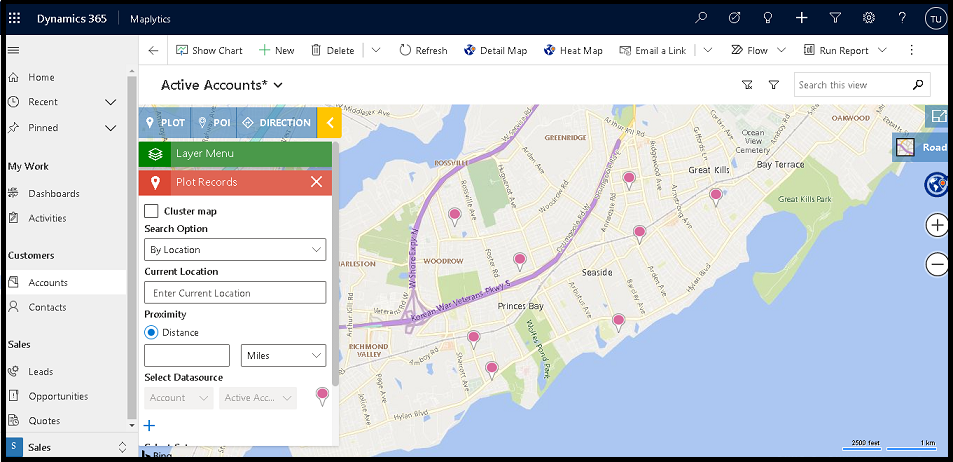This screenshot has width=953, height=462.
Task: Enable the Cluster map checkbox
Action: (151, 211)
